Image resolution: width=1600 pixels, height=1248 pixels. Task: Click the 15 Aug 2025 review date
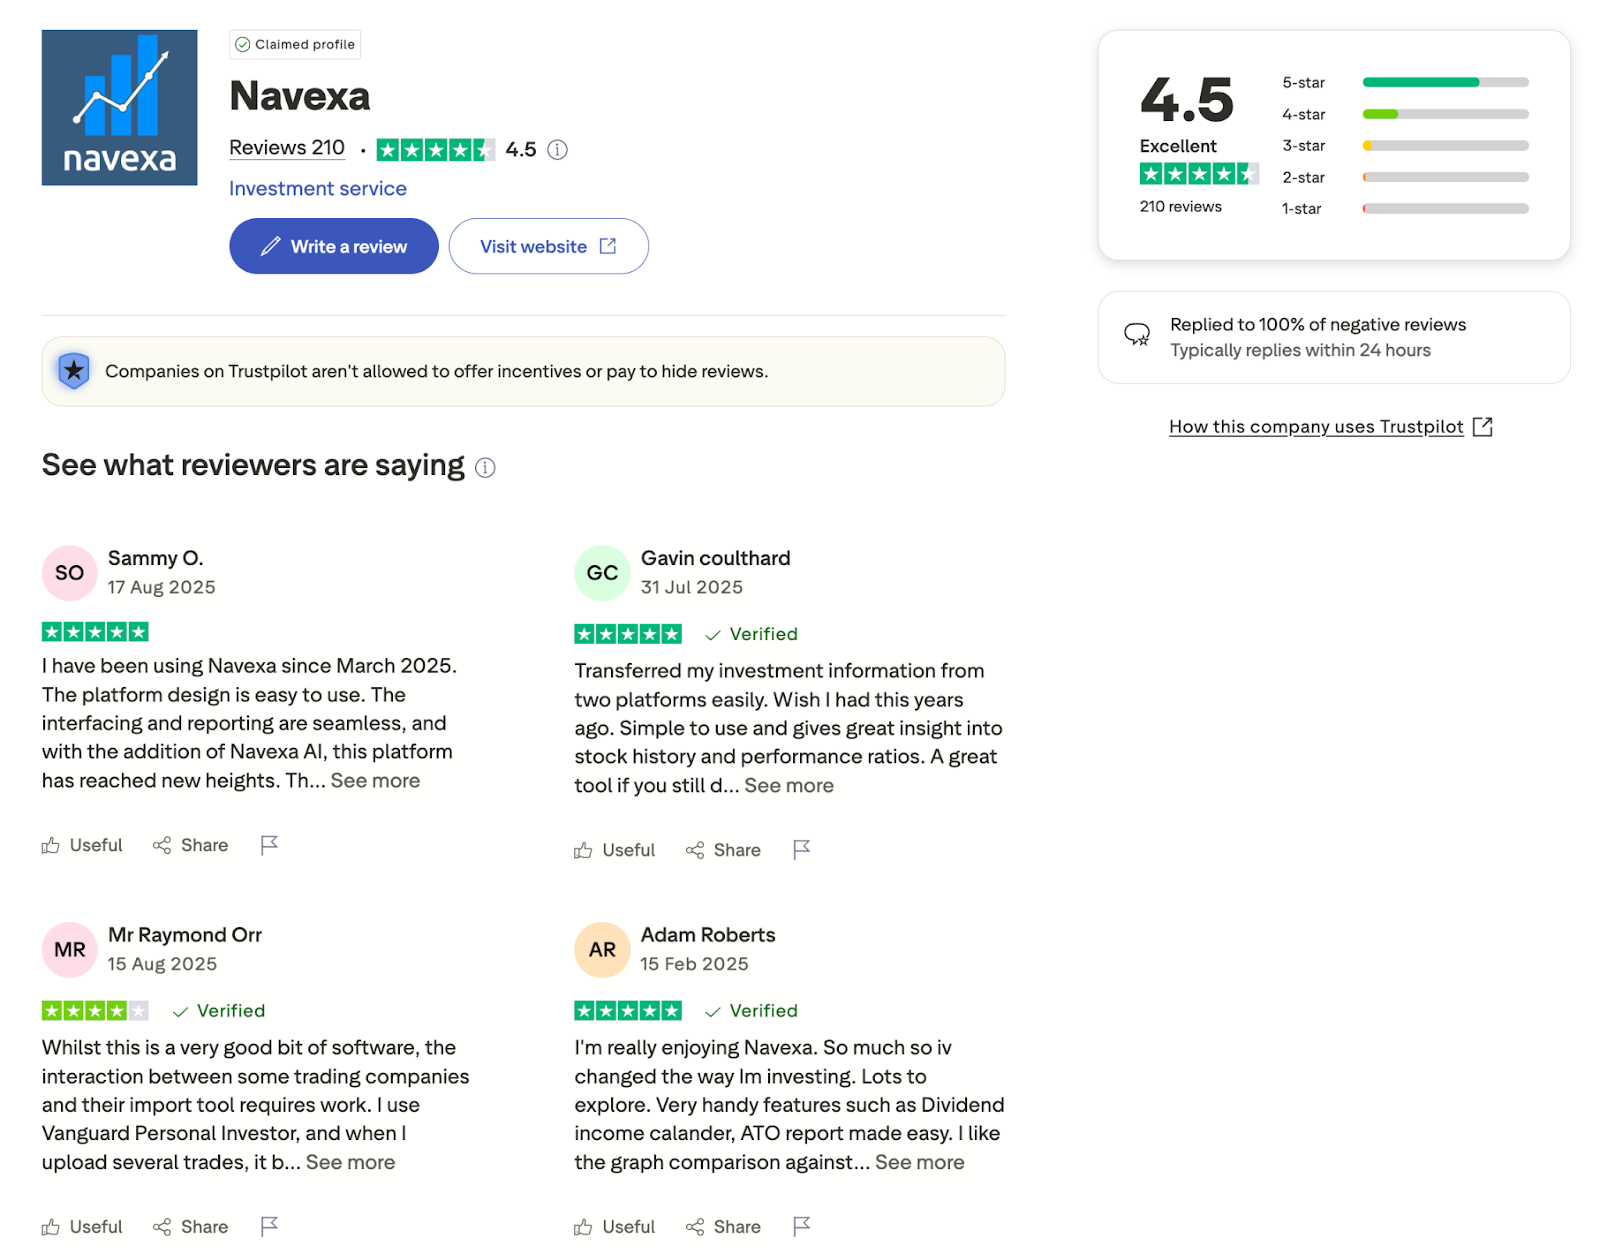tap(162, 964)
